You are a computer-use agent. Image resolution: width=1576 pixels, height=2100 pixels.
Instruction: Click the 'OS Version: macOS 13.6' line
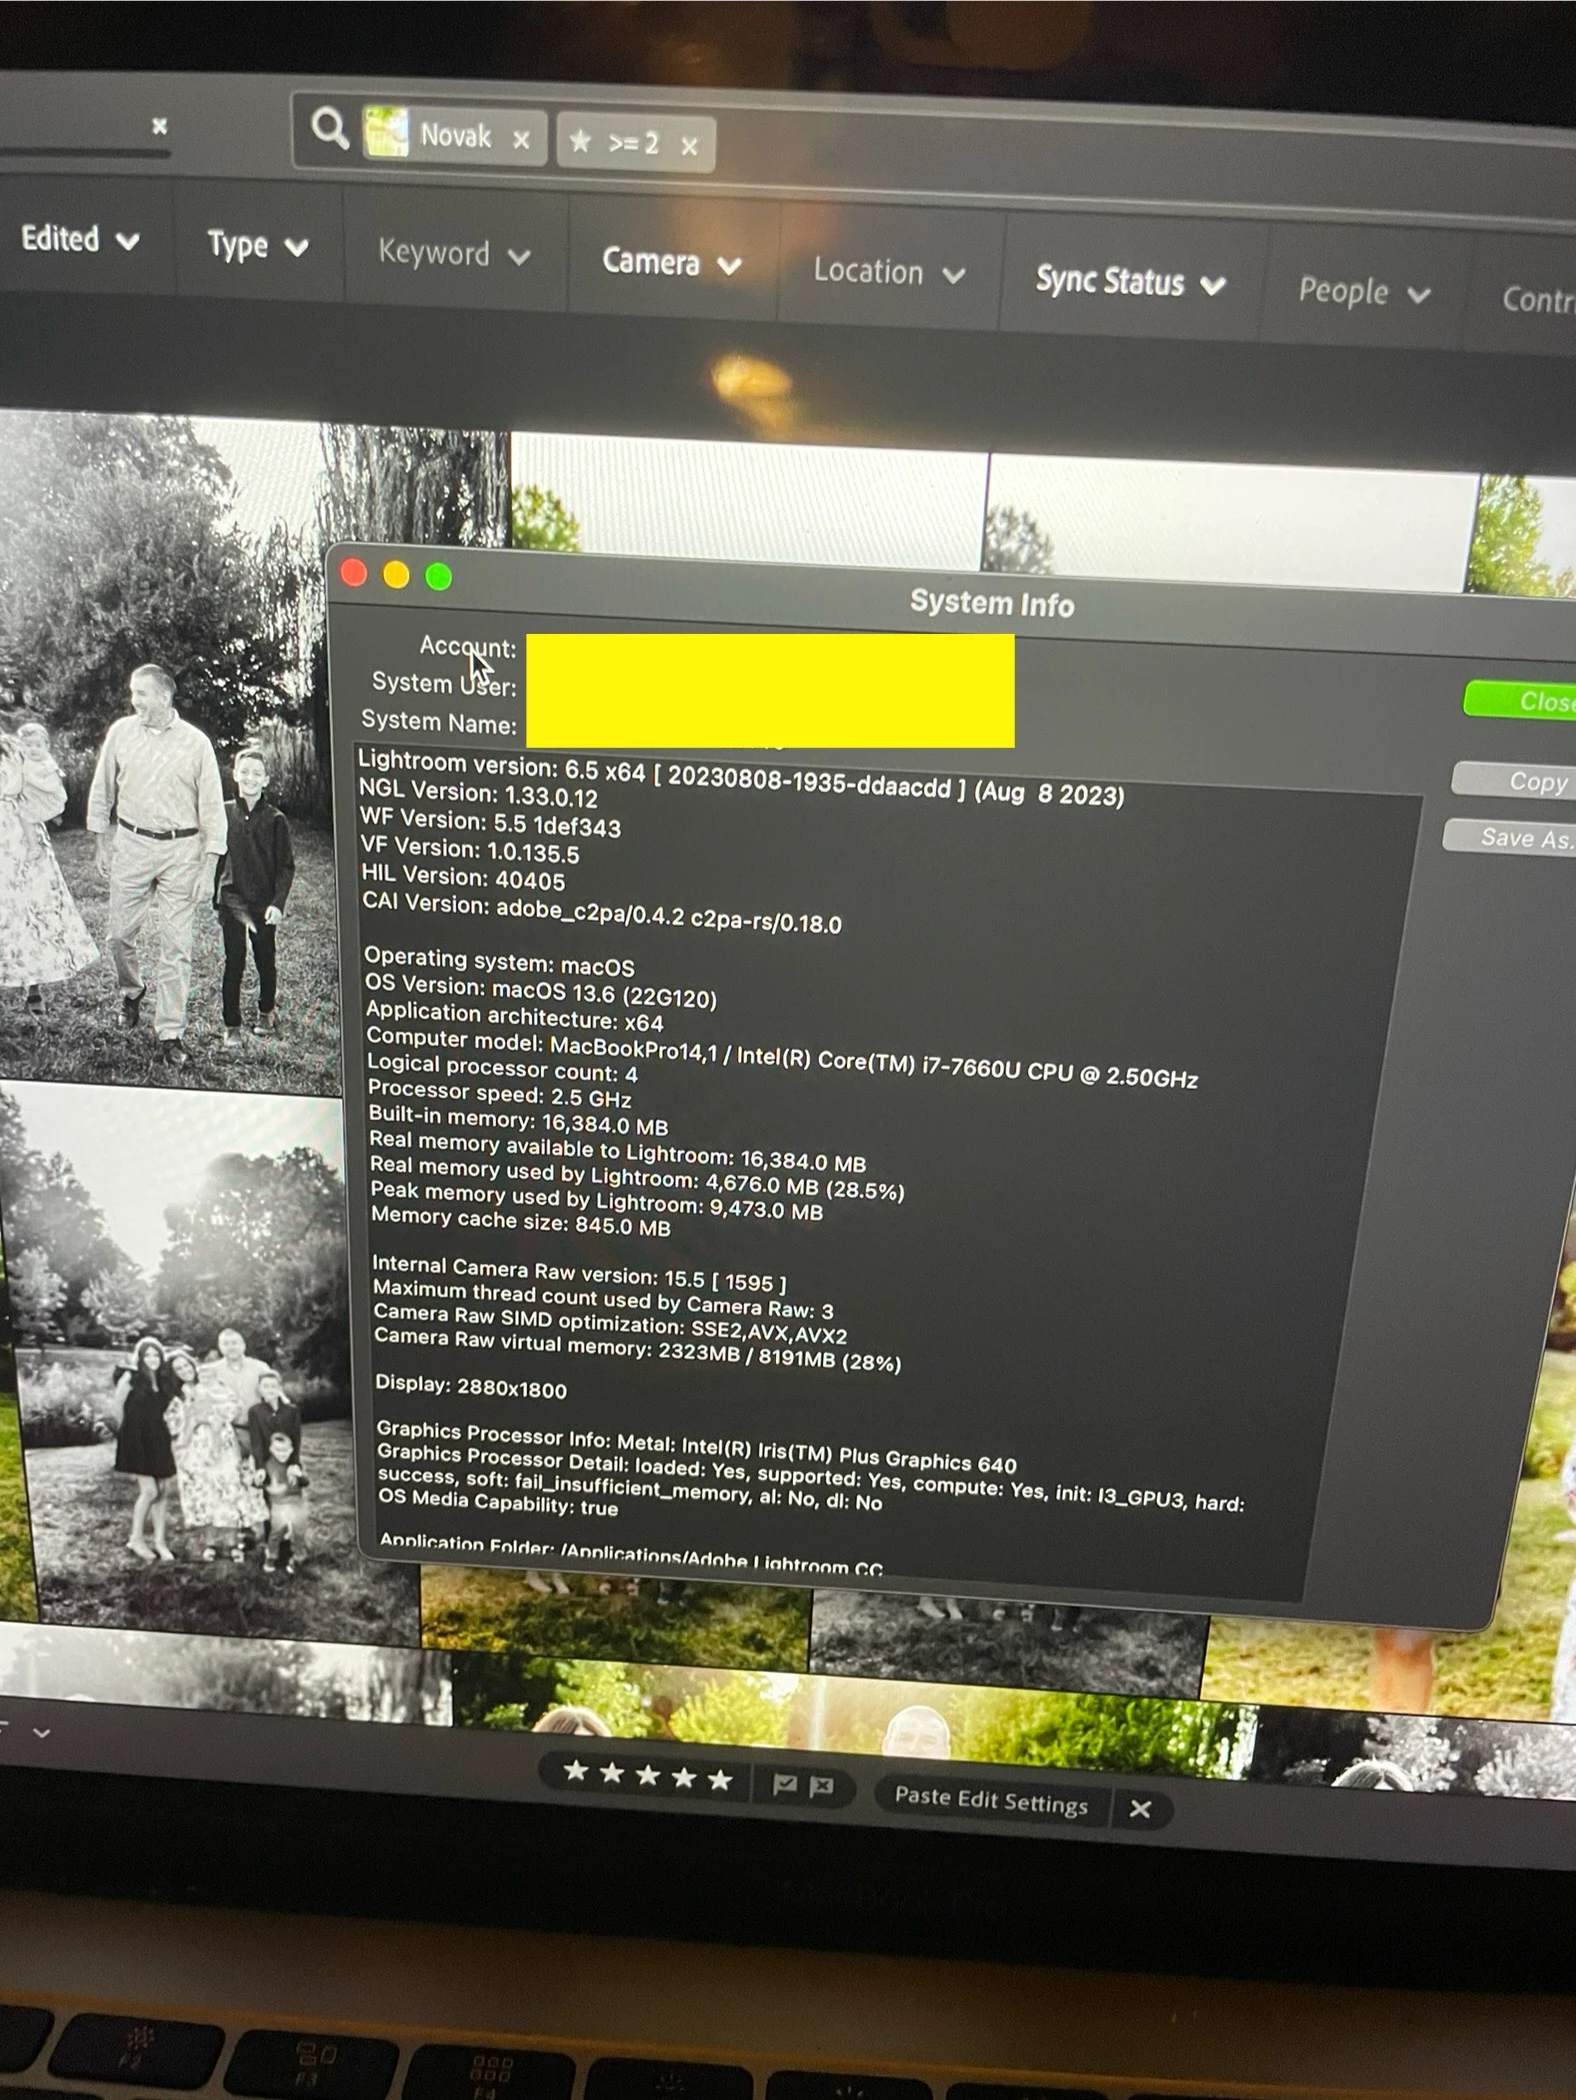tap(541, 993)
